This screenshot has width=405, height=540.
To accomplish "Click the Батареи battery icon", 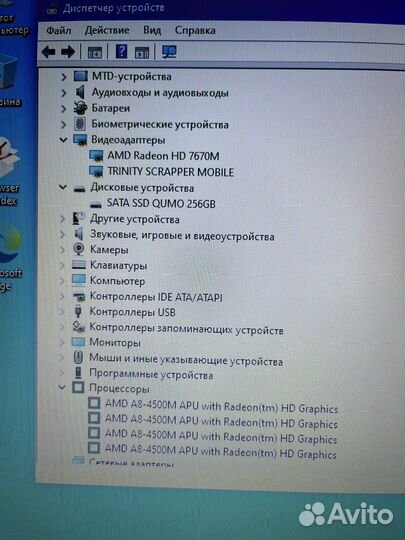I will coord(81,108).
